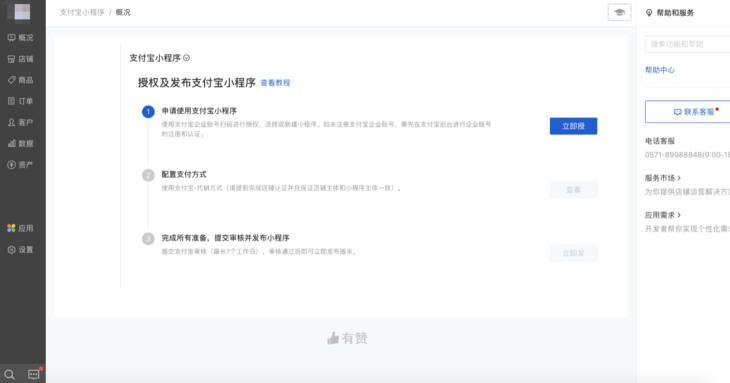Click the 联系客服 button
The image size is (730, 383).
click(x=687, y=112)
